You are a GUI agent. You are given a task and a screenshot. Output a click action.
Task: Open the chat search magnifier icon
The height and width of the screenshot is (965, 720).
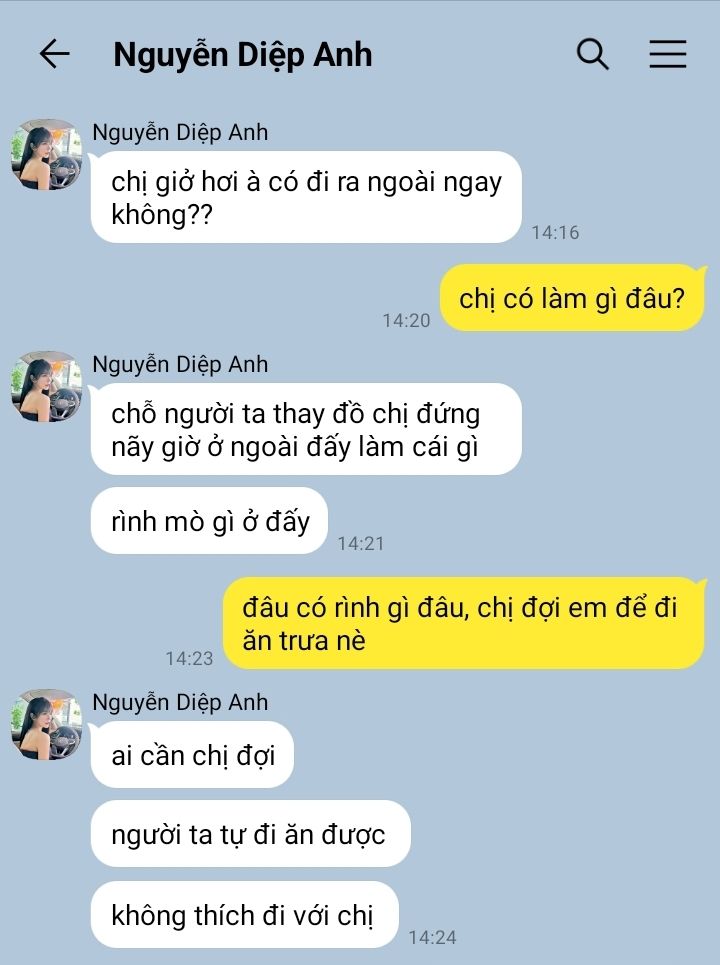(x=593, y=54)
